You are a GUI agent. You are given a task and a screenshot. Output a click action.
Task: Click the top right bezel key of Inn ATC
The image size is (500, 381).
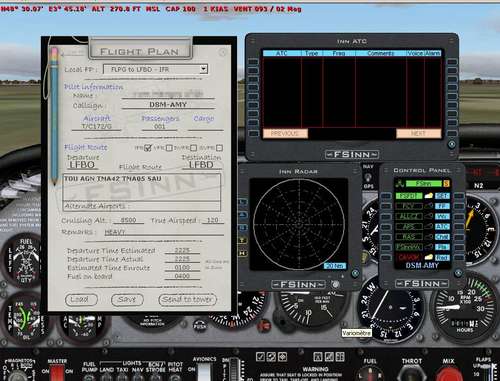tap(452, 62)
